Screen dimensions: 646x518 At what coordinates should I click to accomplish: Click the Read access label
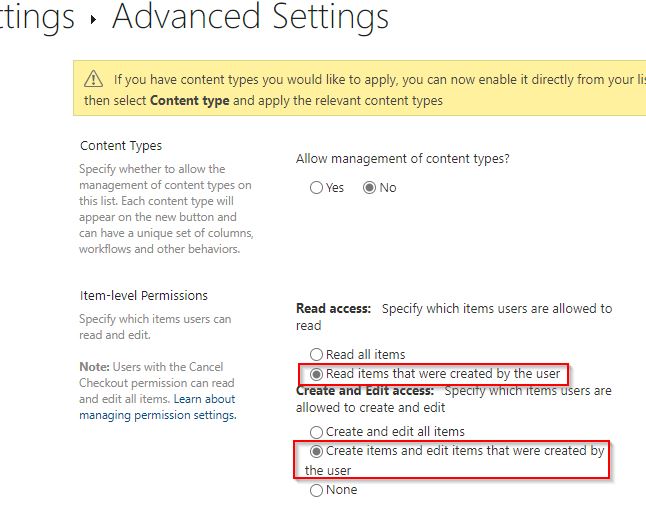[335, 309]
